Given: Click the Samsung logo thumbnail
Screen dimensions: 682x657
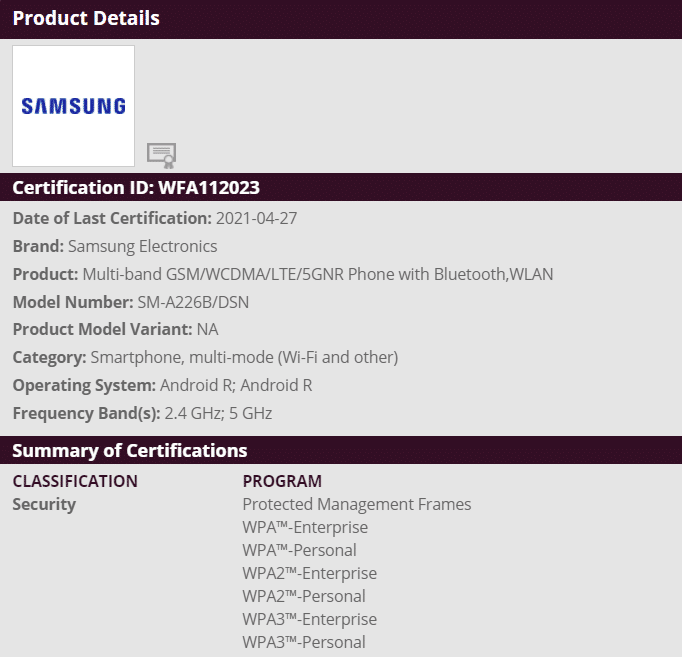Looking at the screenshot, I should click(x=73, y=106).
